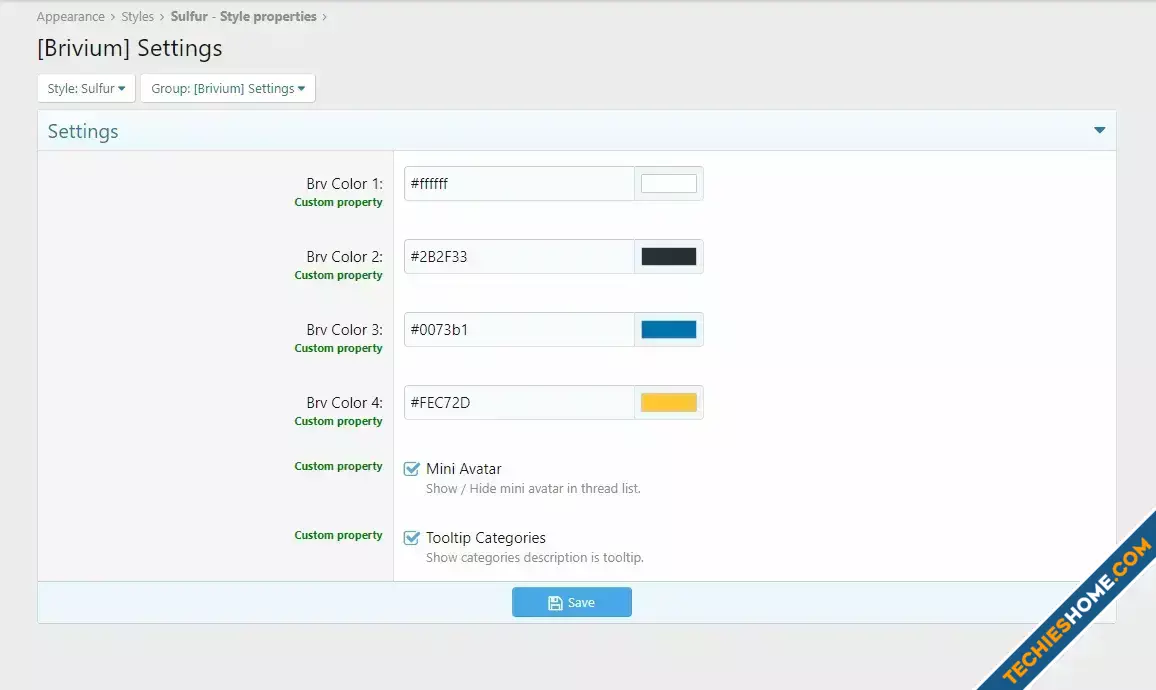Open the Group: [Brivium] Settings dropdown

(x=228, y=88)
